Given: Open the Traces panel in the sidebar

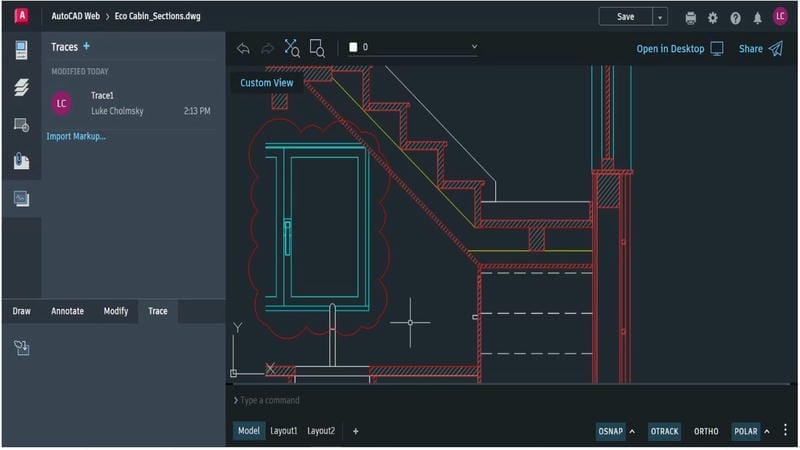Looking at the screenshot, I should tap(21, 198).
